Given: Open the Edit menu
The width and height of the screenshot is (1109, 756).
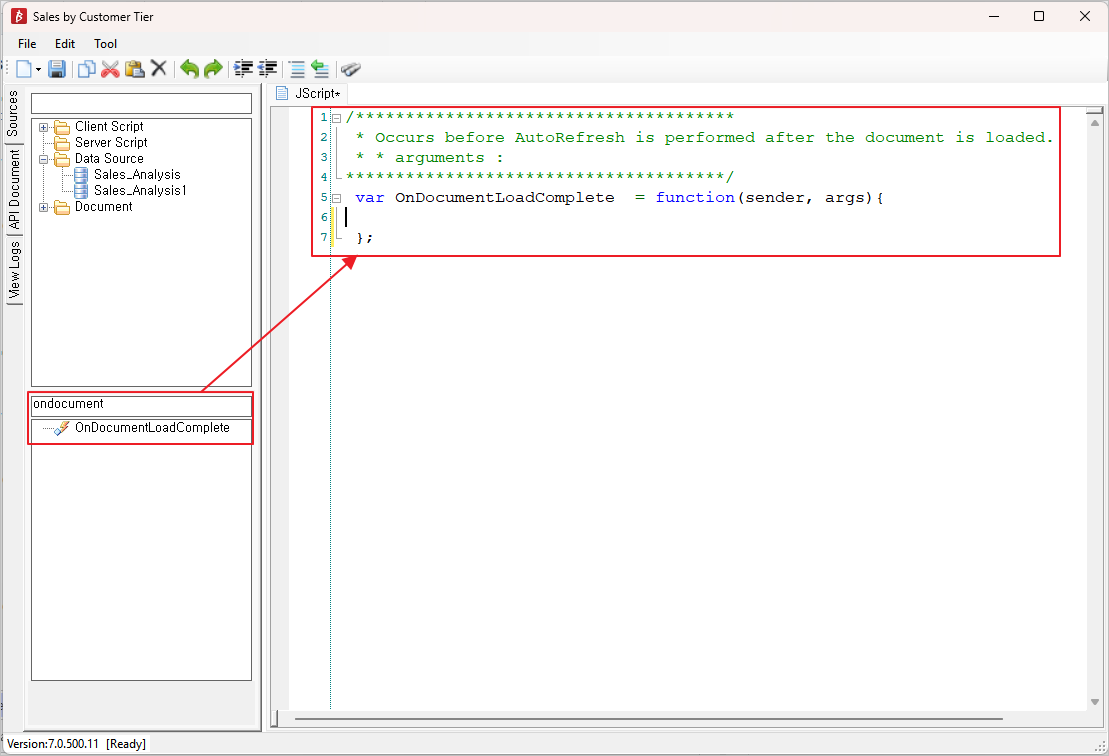Looking at the screenshot, I should [x=65, y=44].
